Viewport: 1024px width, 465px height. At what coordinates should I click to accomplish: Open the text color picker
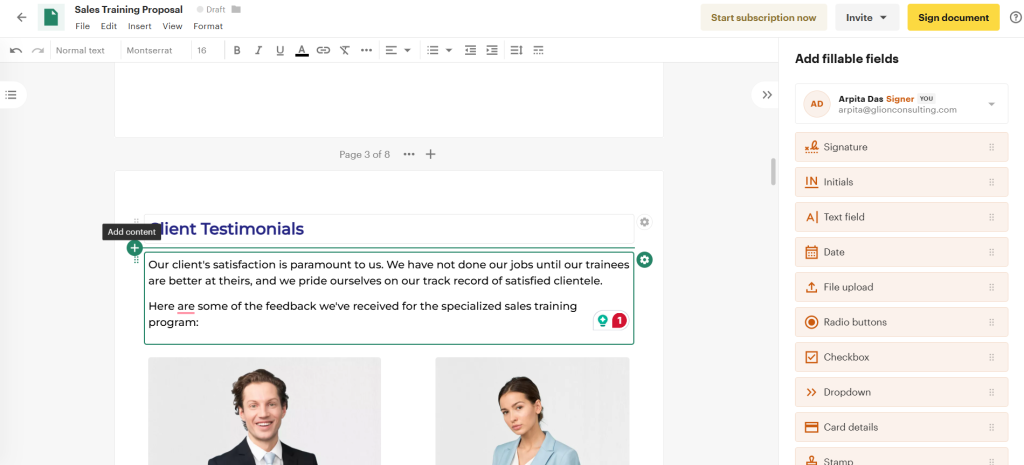pos(302,50)
